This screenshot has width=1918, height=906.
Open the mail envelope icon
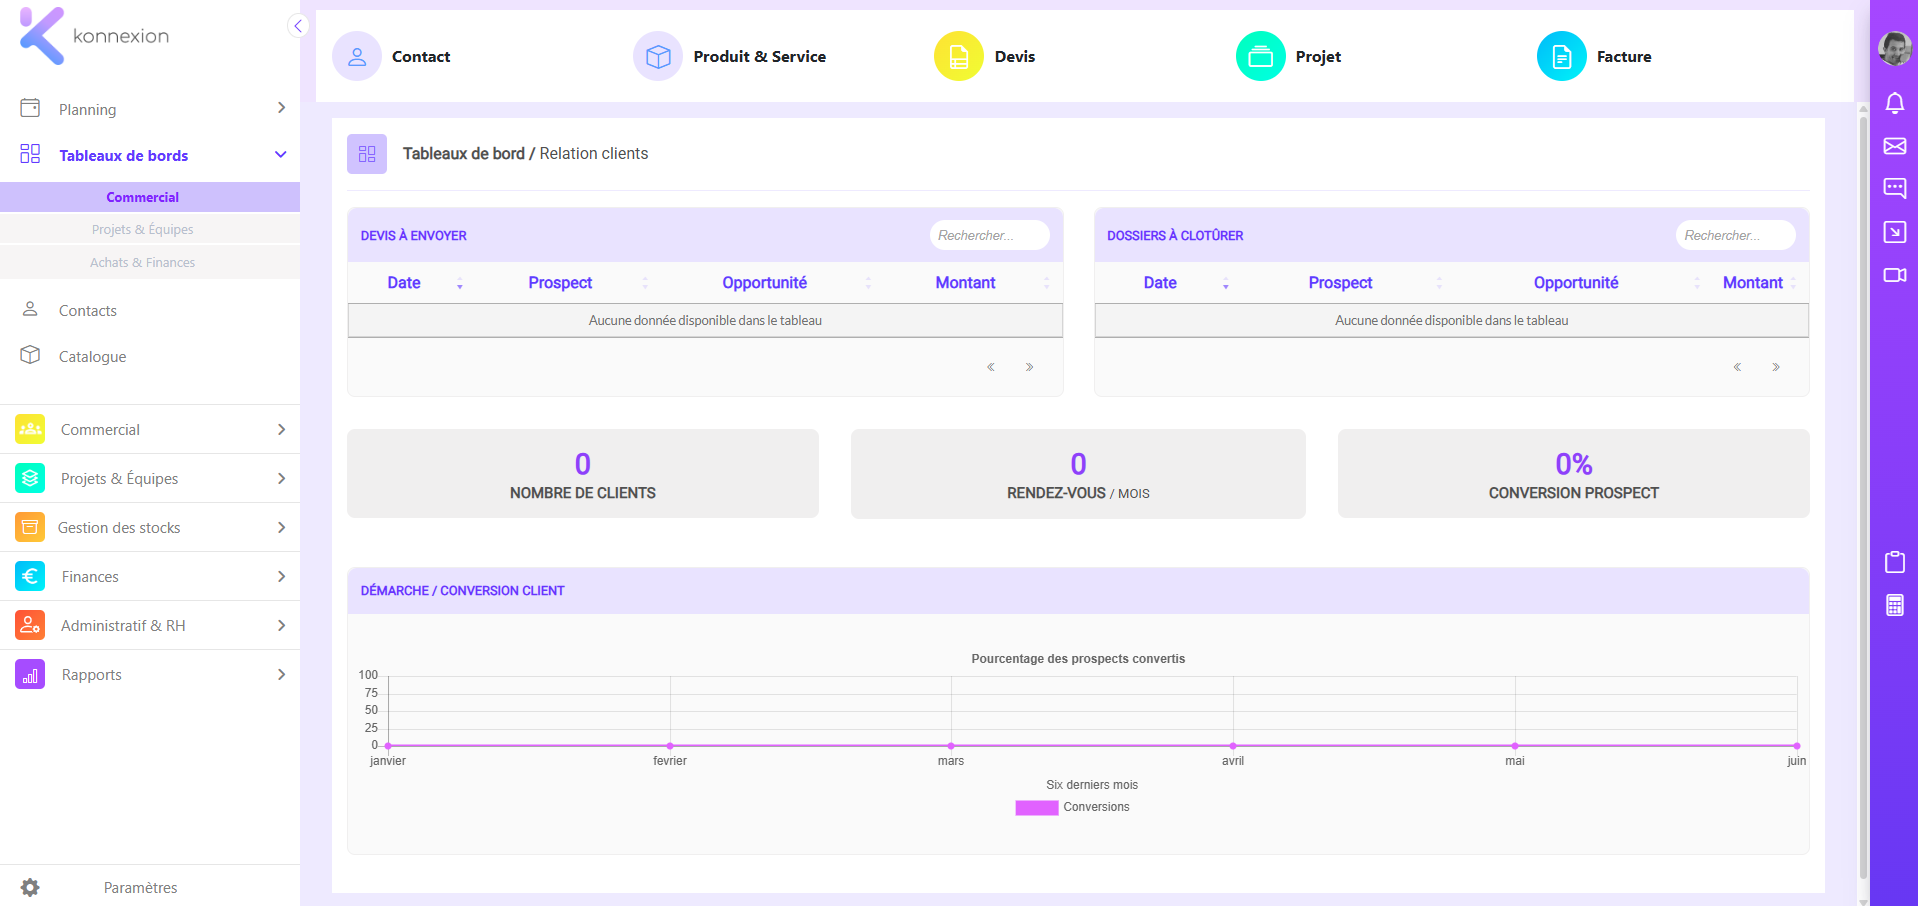click(x=1894, y=146)
